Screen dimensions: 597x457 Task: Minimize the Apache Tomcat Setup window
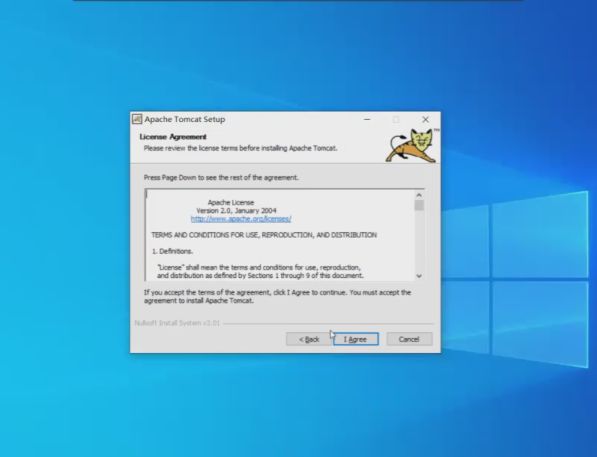367,119
